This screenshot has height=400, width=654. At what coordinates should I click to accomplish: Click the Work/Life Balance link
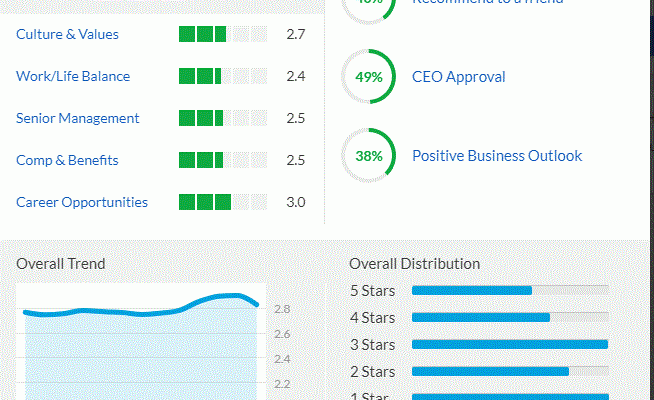click(73, 76)
